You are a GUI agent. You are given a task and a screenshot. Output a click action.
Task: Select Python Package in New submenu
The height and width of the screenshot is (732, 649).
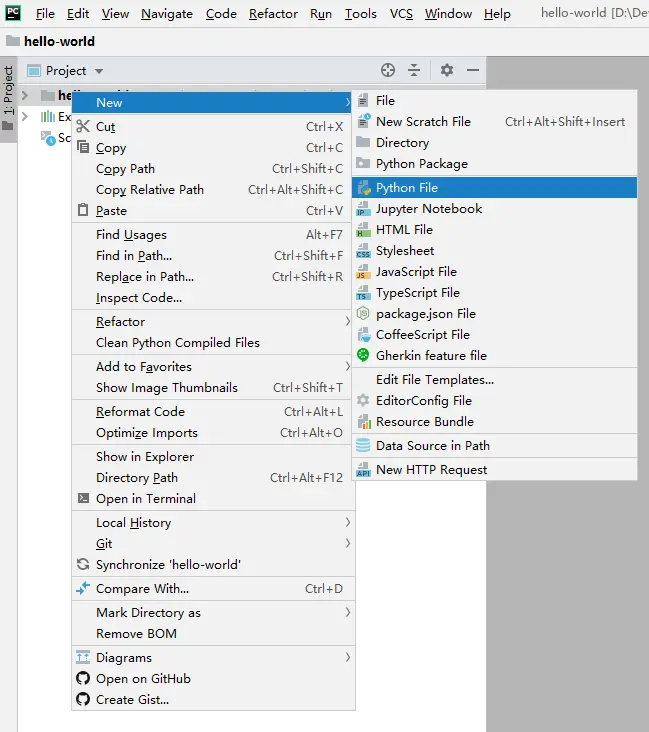(x=494, y=163)
